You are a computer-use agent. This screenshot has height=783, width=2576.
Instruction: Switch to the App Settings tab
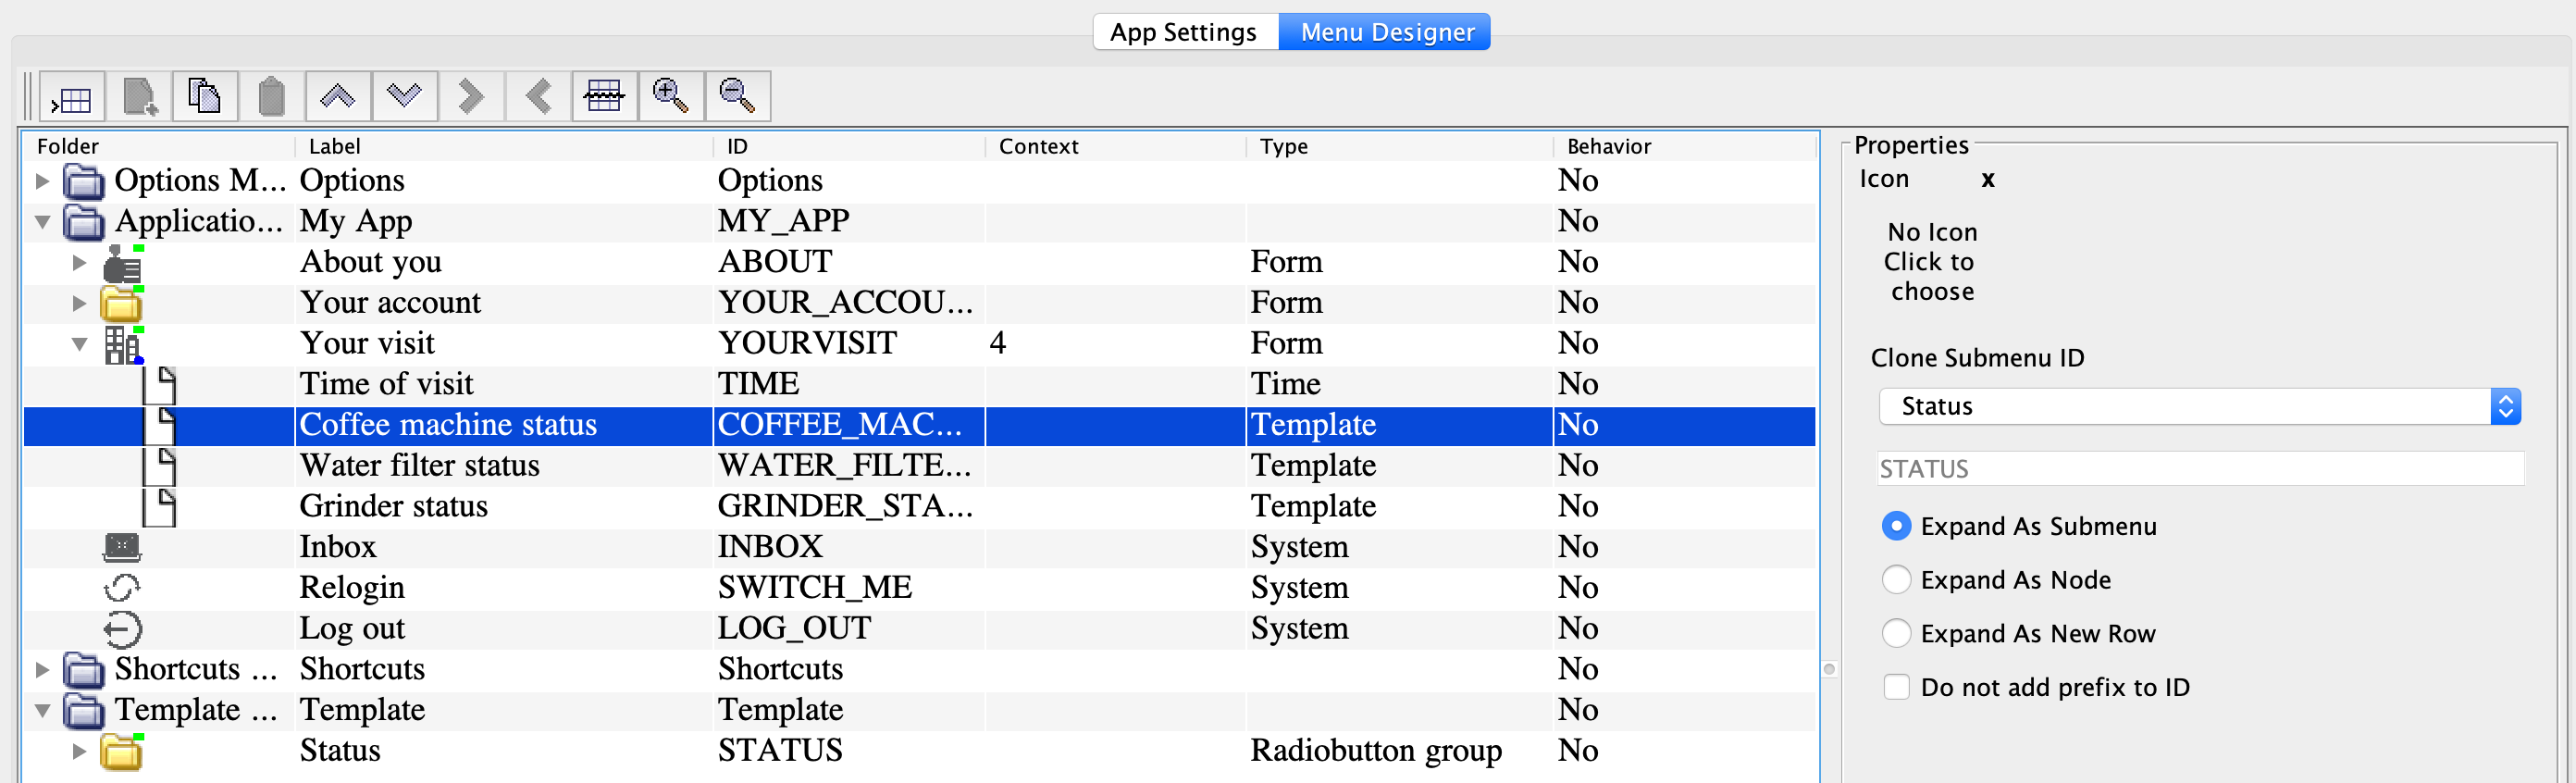[x=1183, y=32]
